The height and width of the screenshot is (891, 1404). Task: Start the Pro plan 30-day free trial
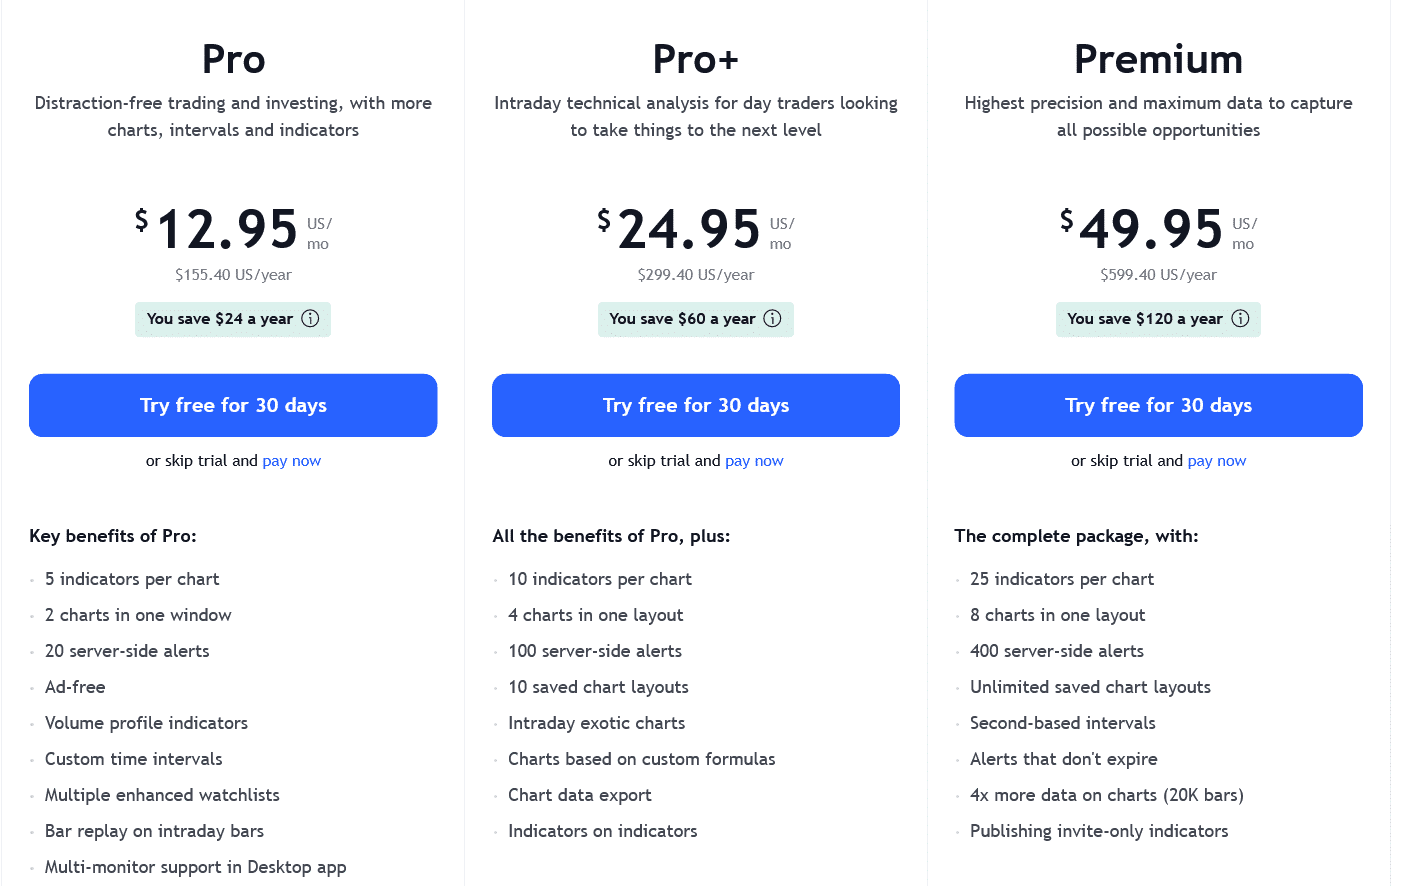coord(233,405)
